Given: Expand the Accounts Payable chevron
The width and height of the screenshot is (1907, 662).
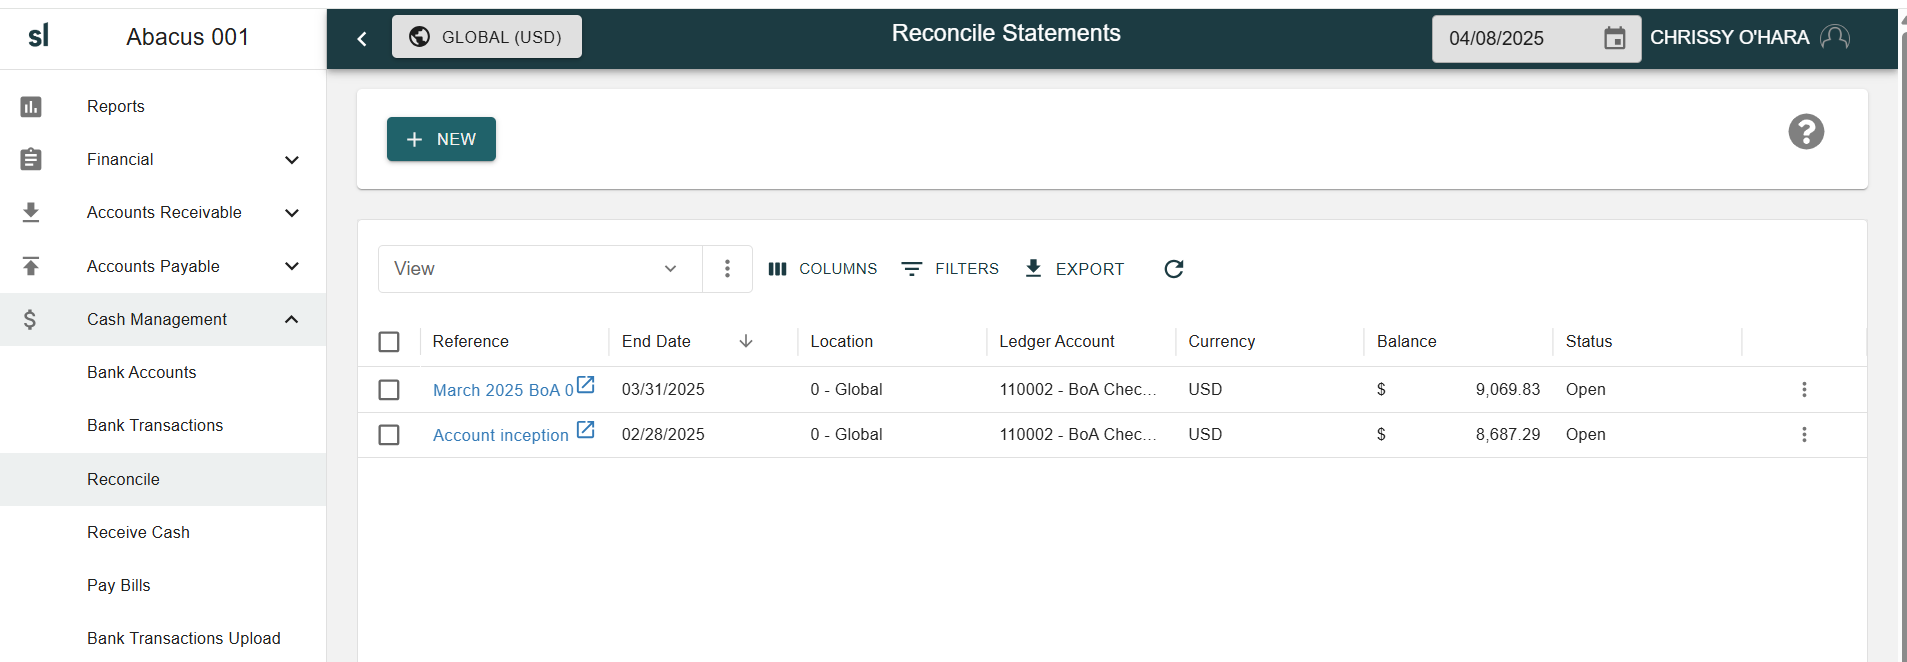Looking at the screenshot, I should pos(292,266).
